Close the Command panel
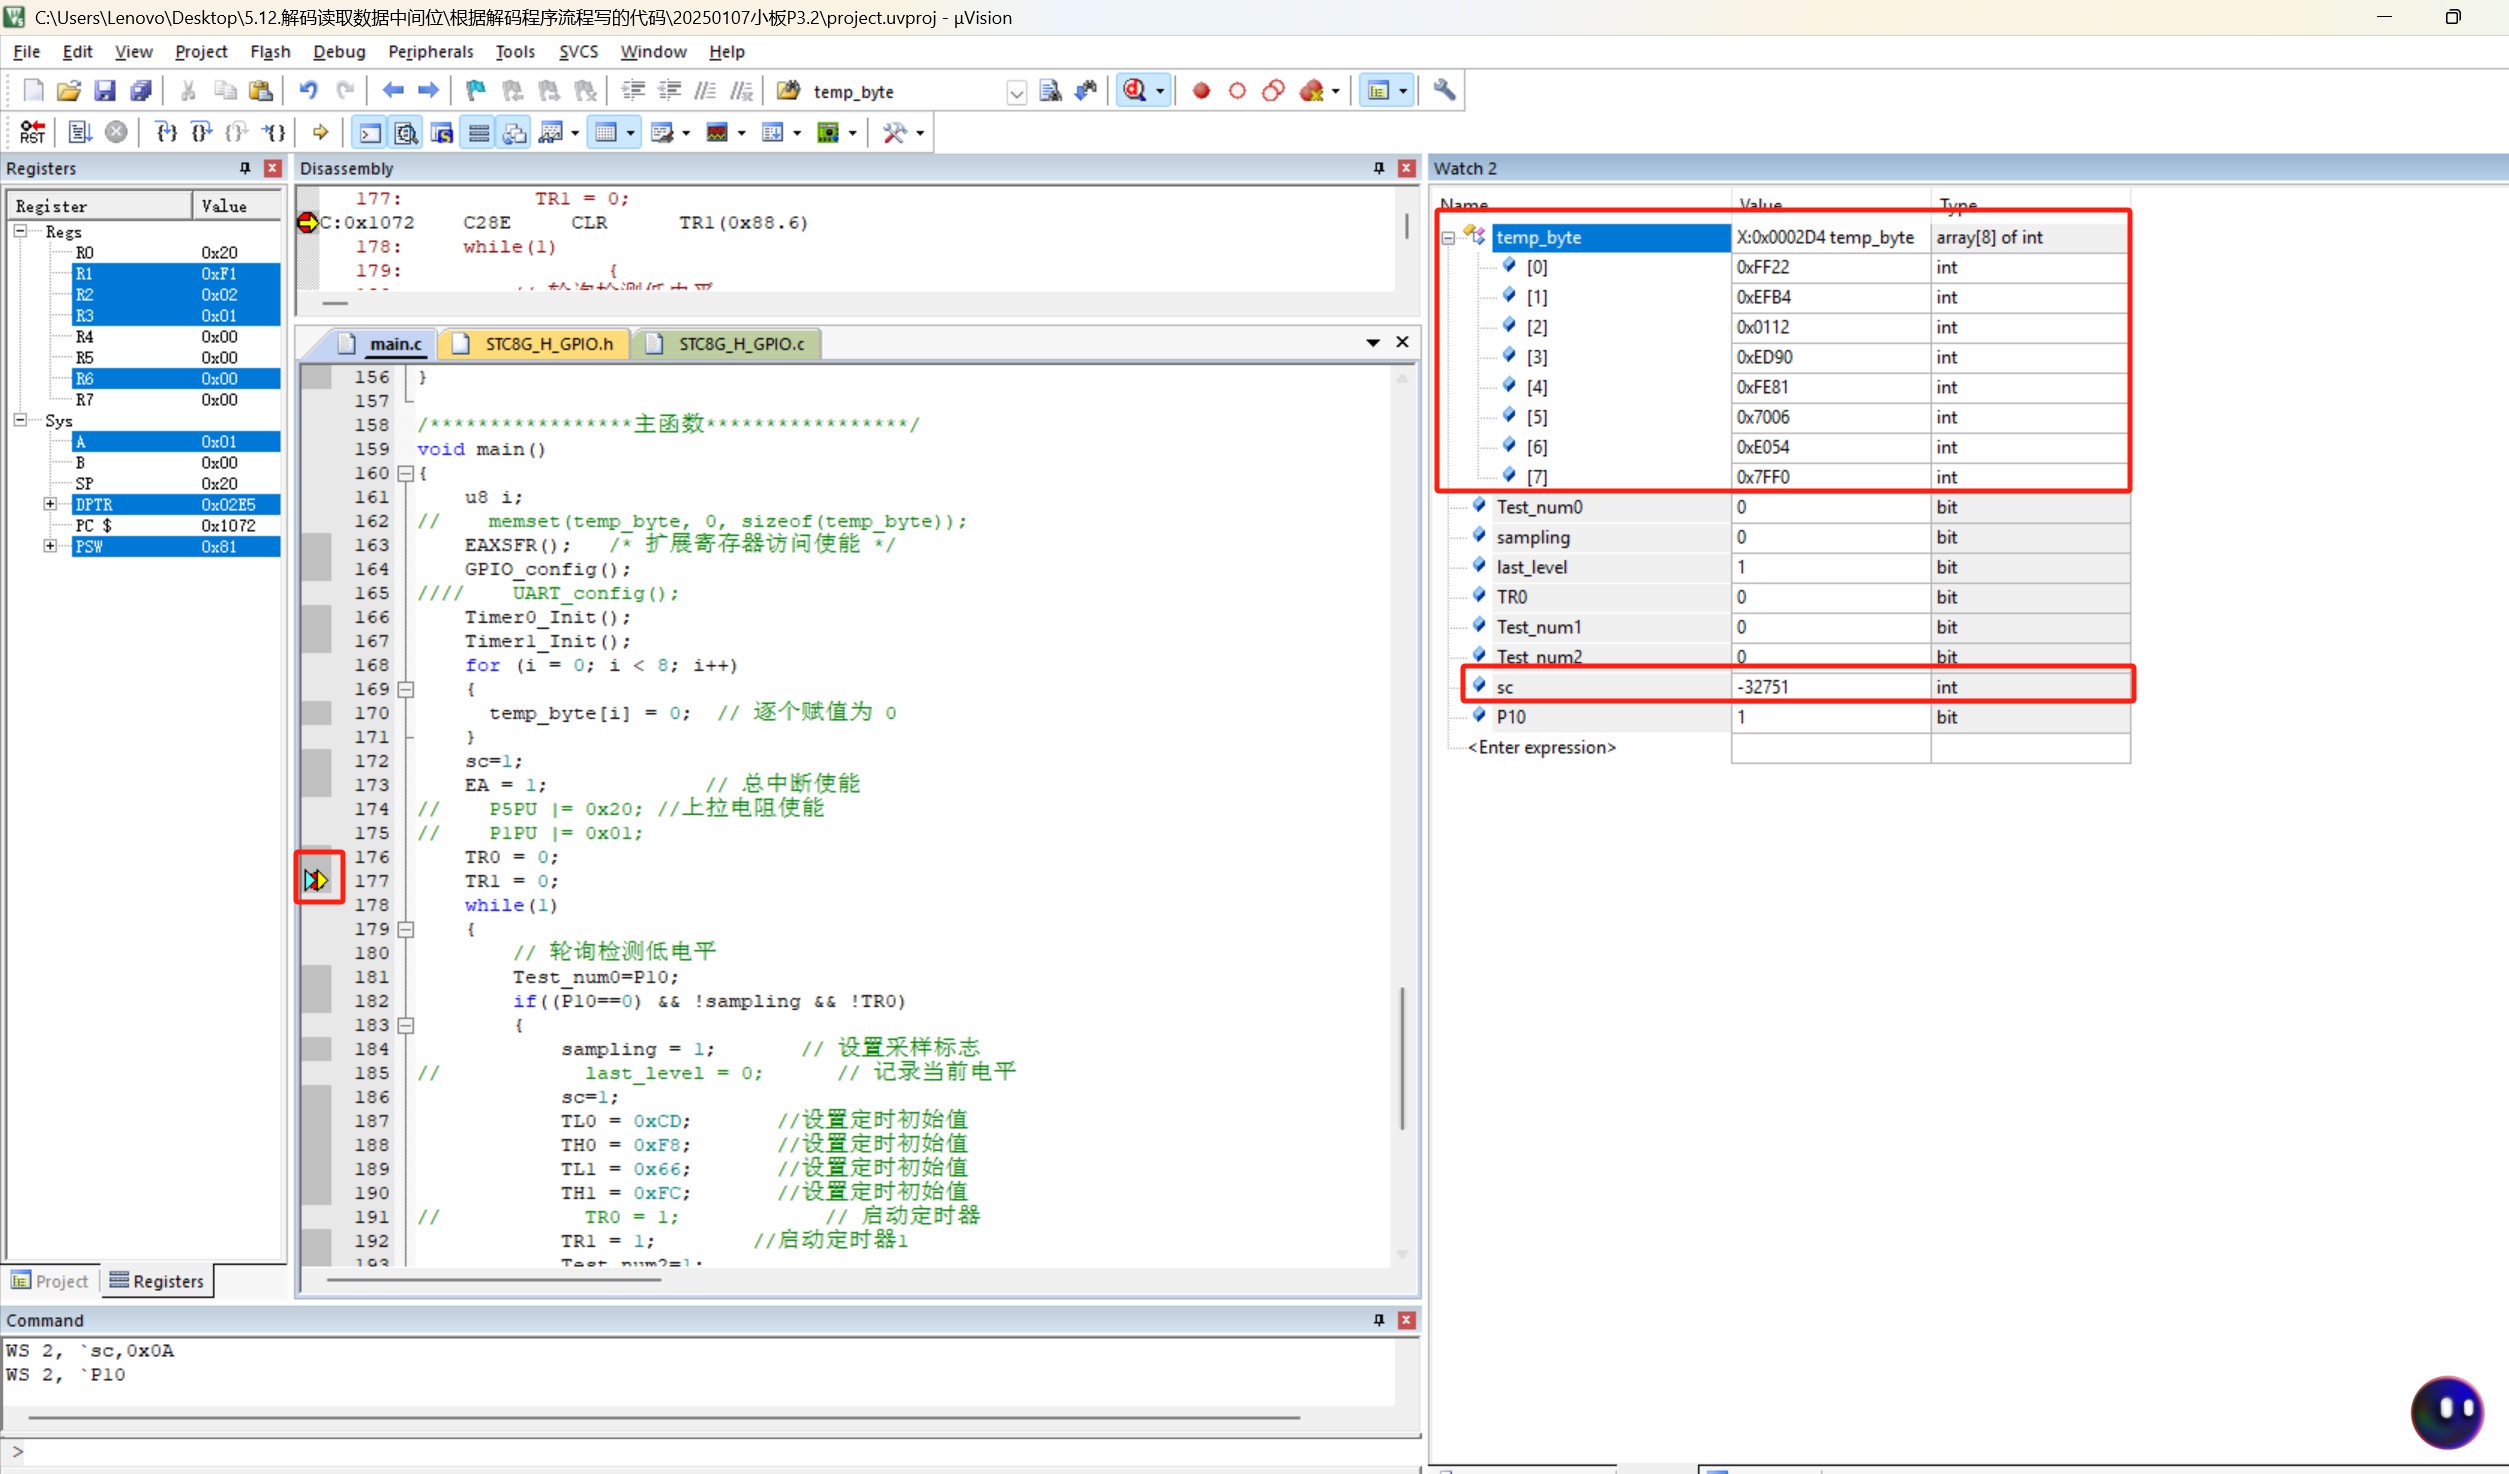The width and height of the screenshot is (2509, 1474). coord(1406,1320)
